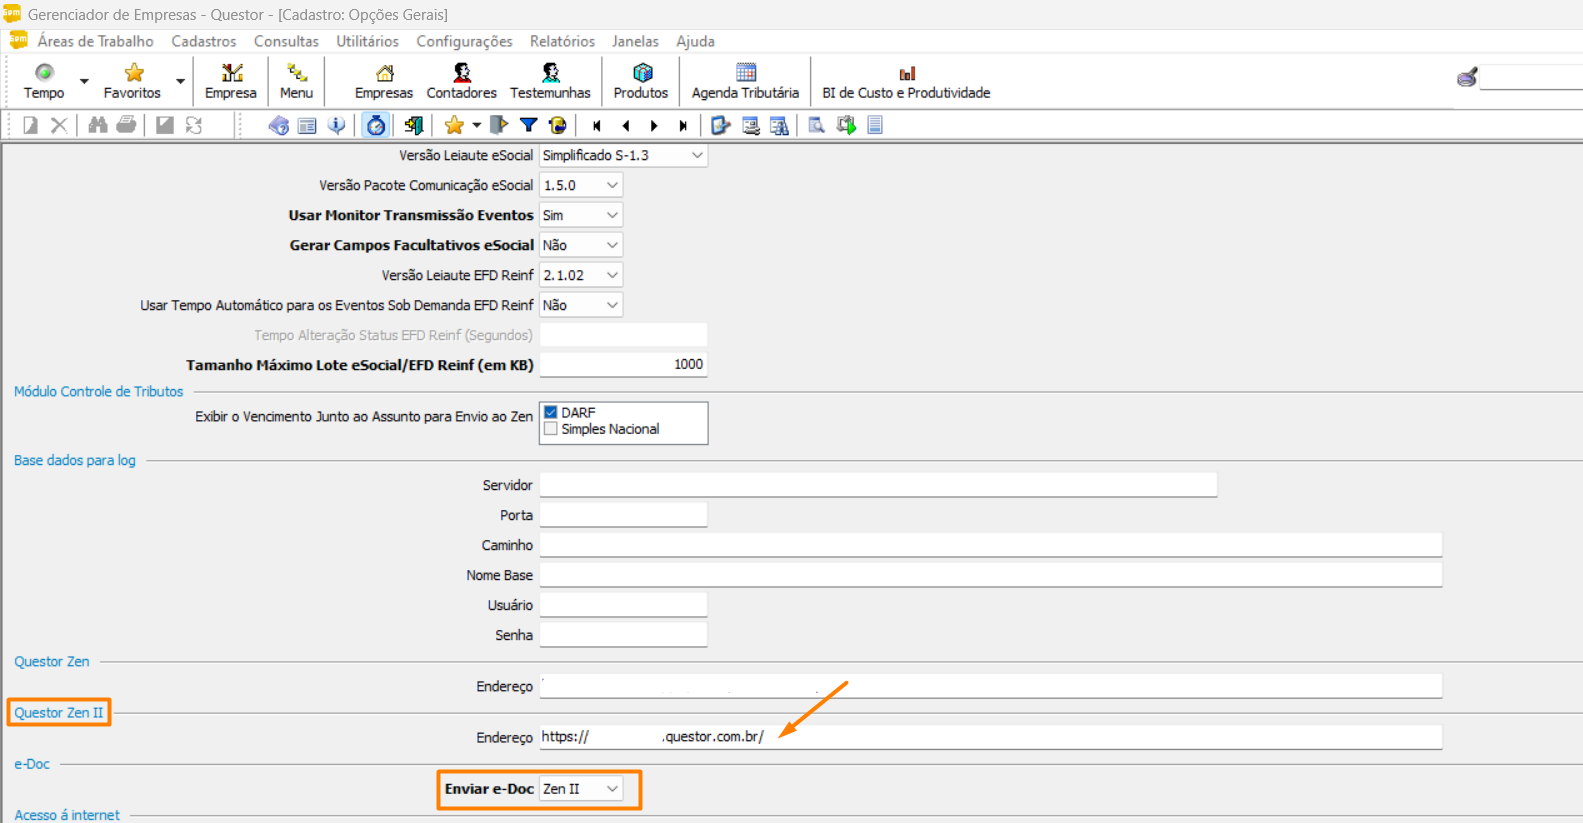The image size is (1583, 823).
Task: Go to previous record arrow
Action: coord(626,125)
